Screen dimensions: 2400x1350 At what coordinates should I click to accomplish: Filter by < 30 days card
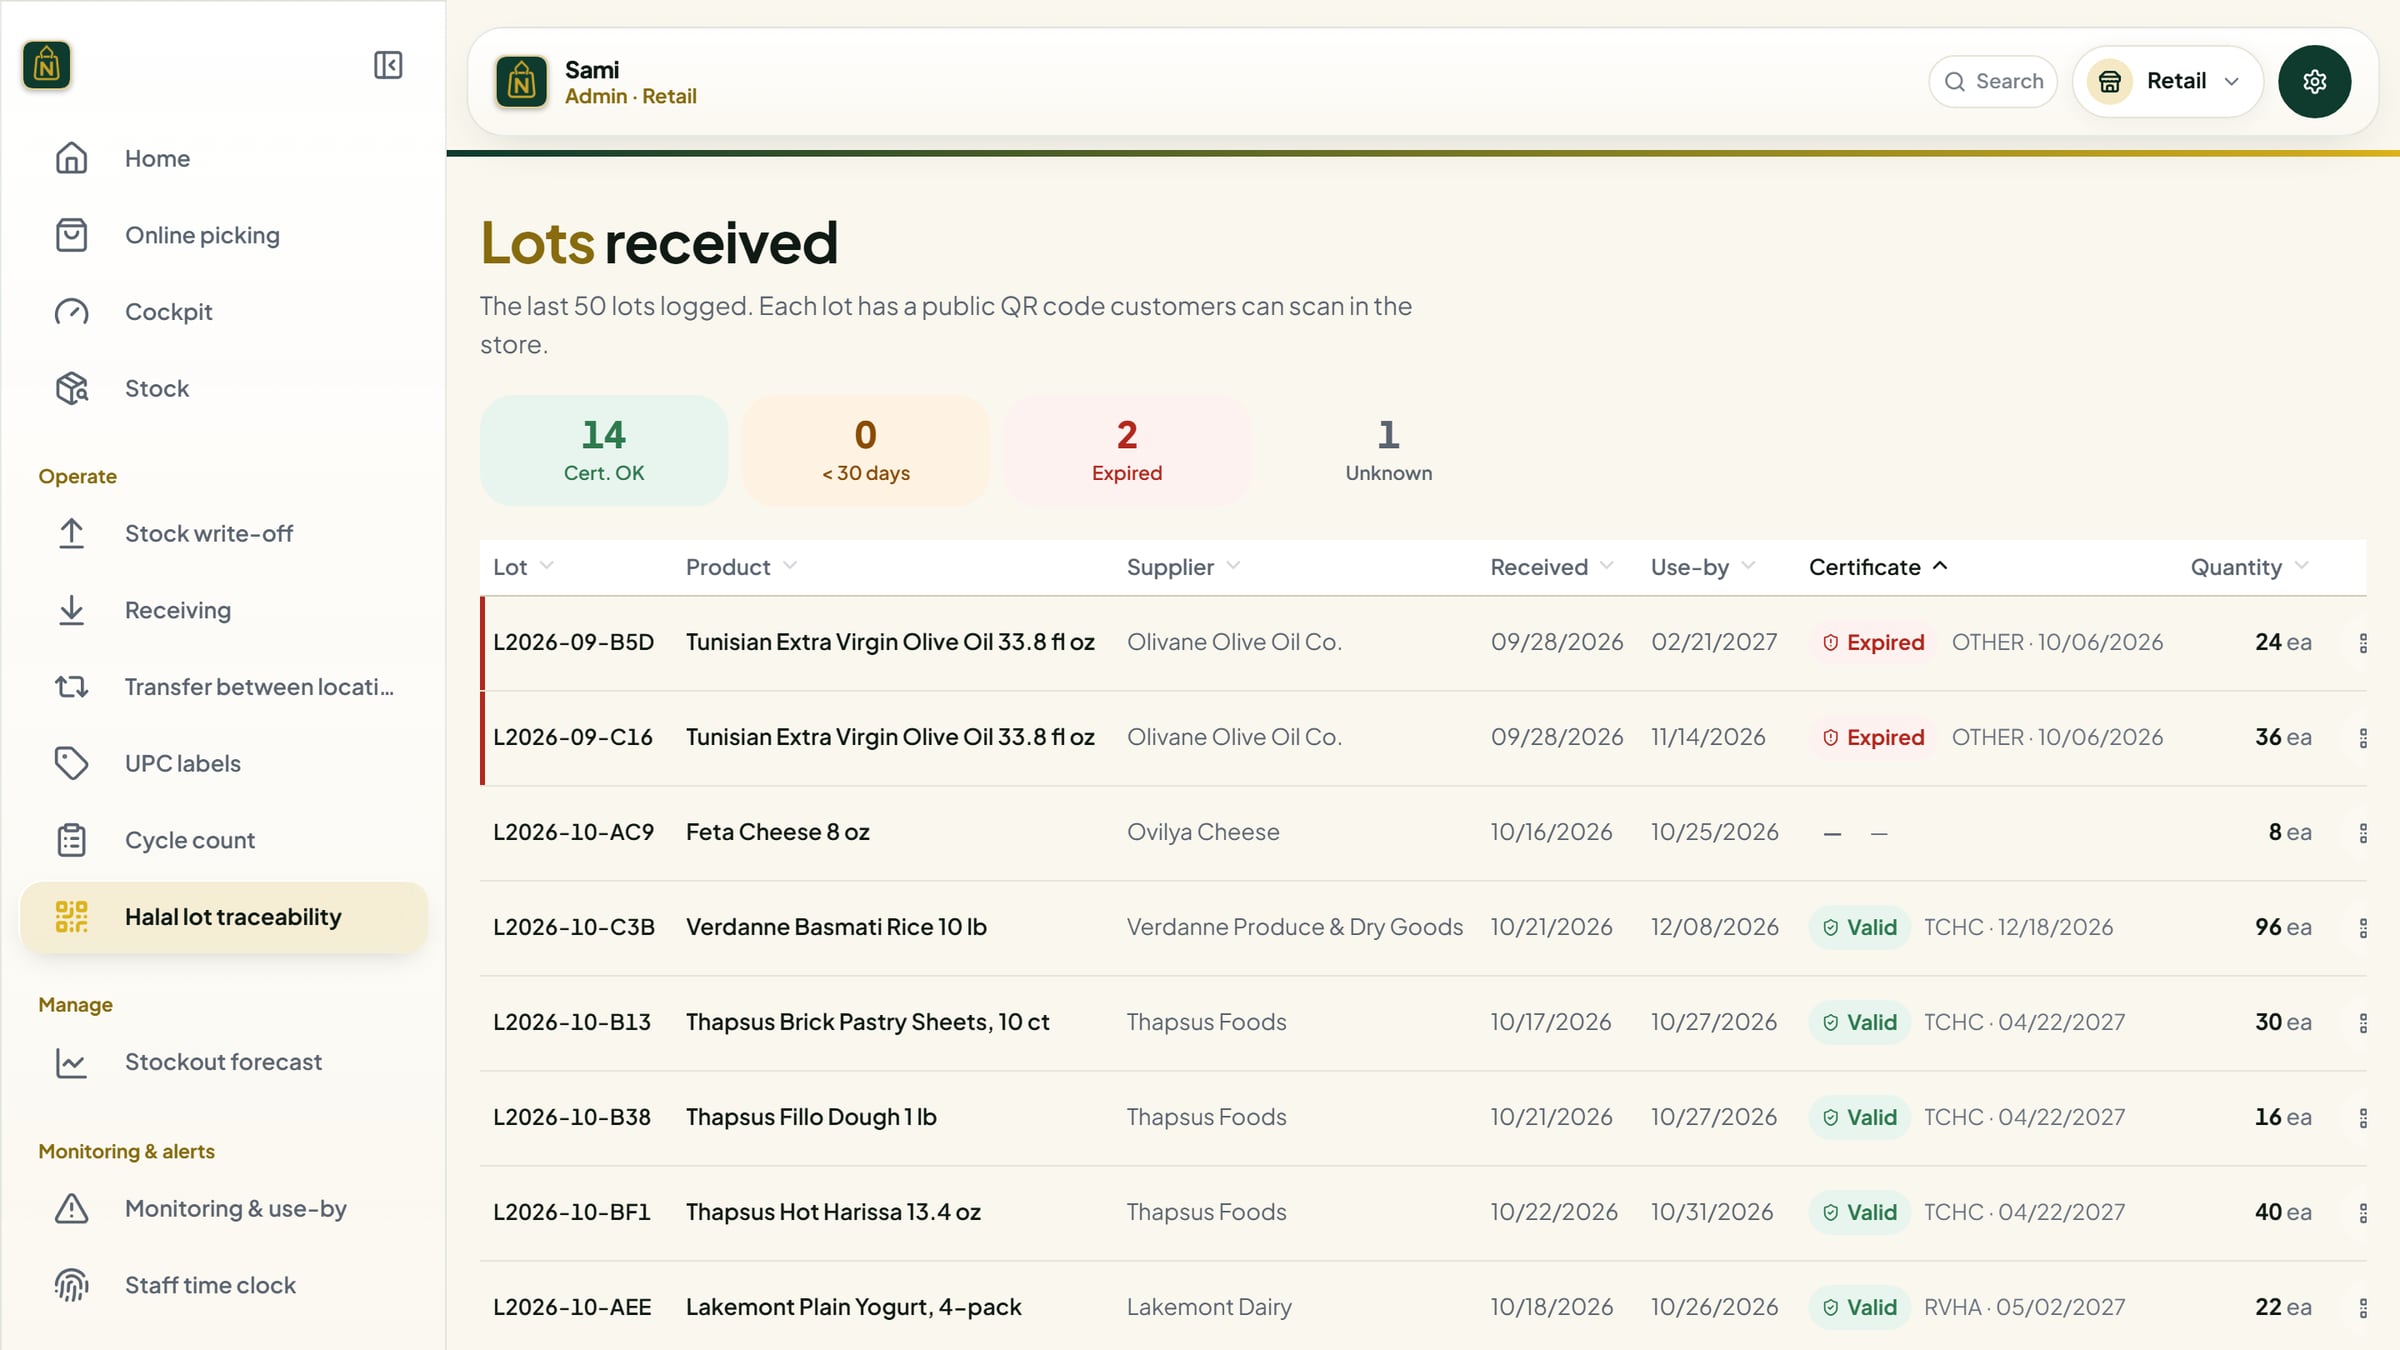866,450
